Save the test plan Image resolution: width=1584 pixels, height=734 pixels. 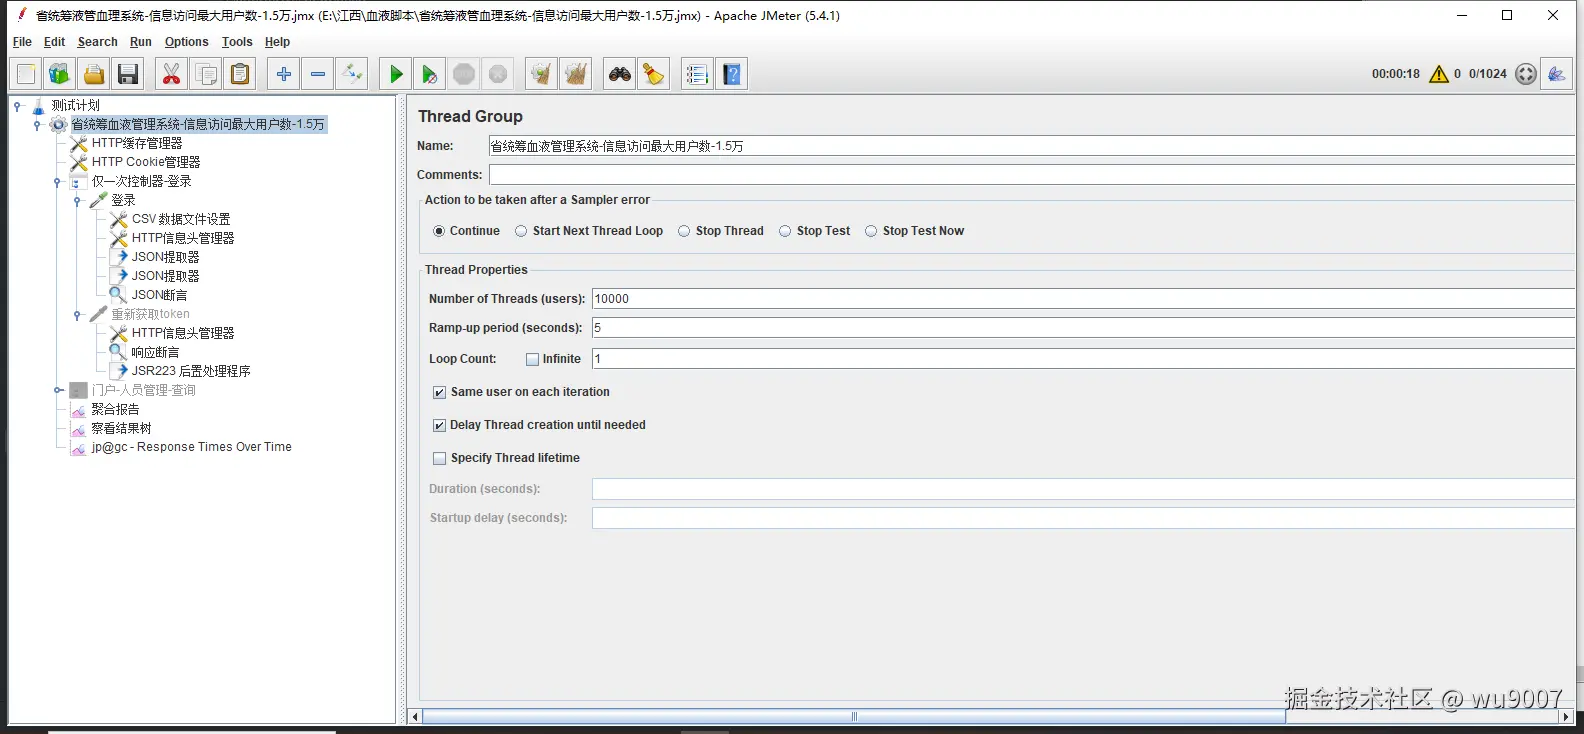point(128,74)
